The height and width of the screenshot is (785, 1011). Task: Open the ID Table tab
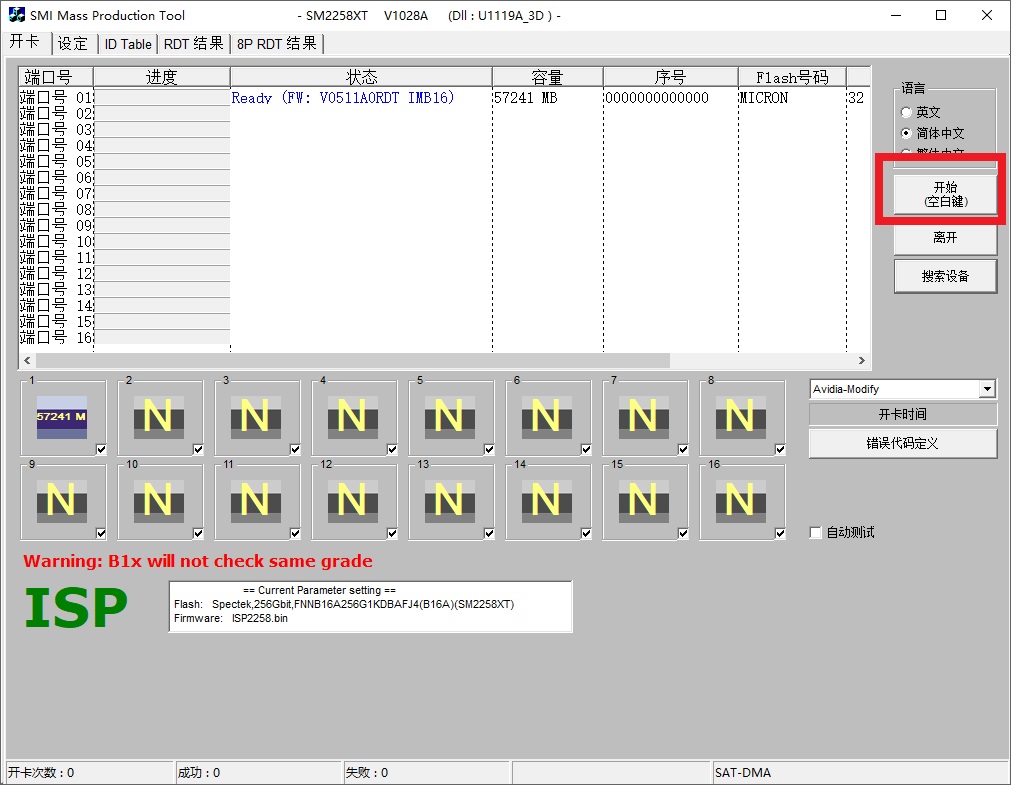128,44
